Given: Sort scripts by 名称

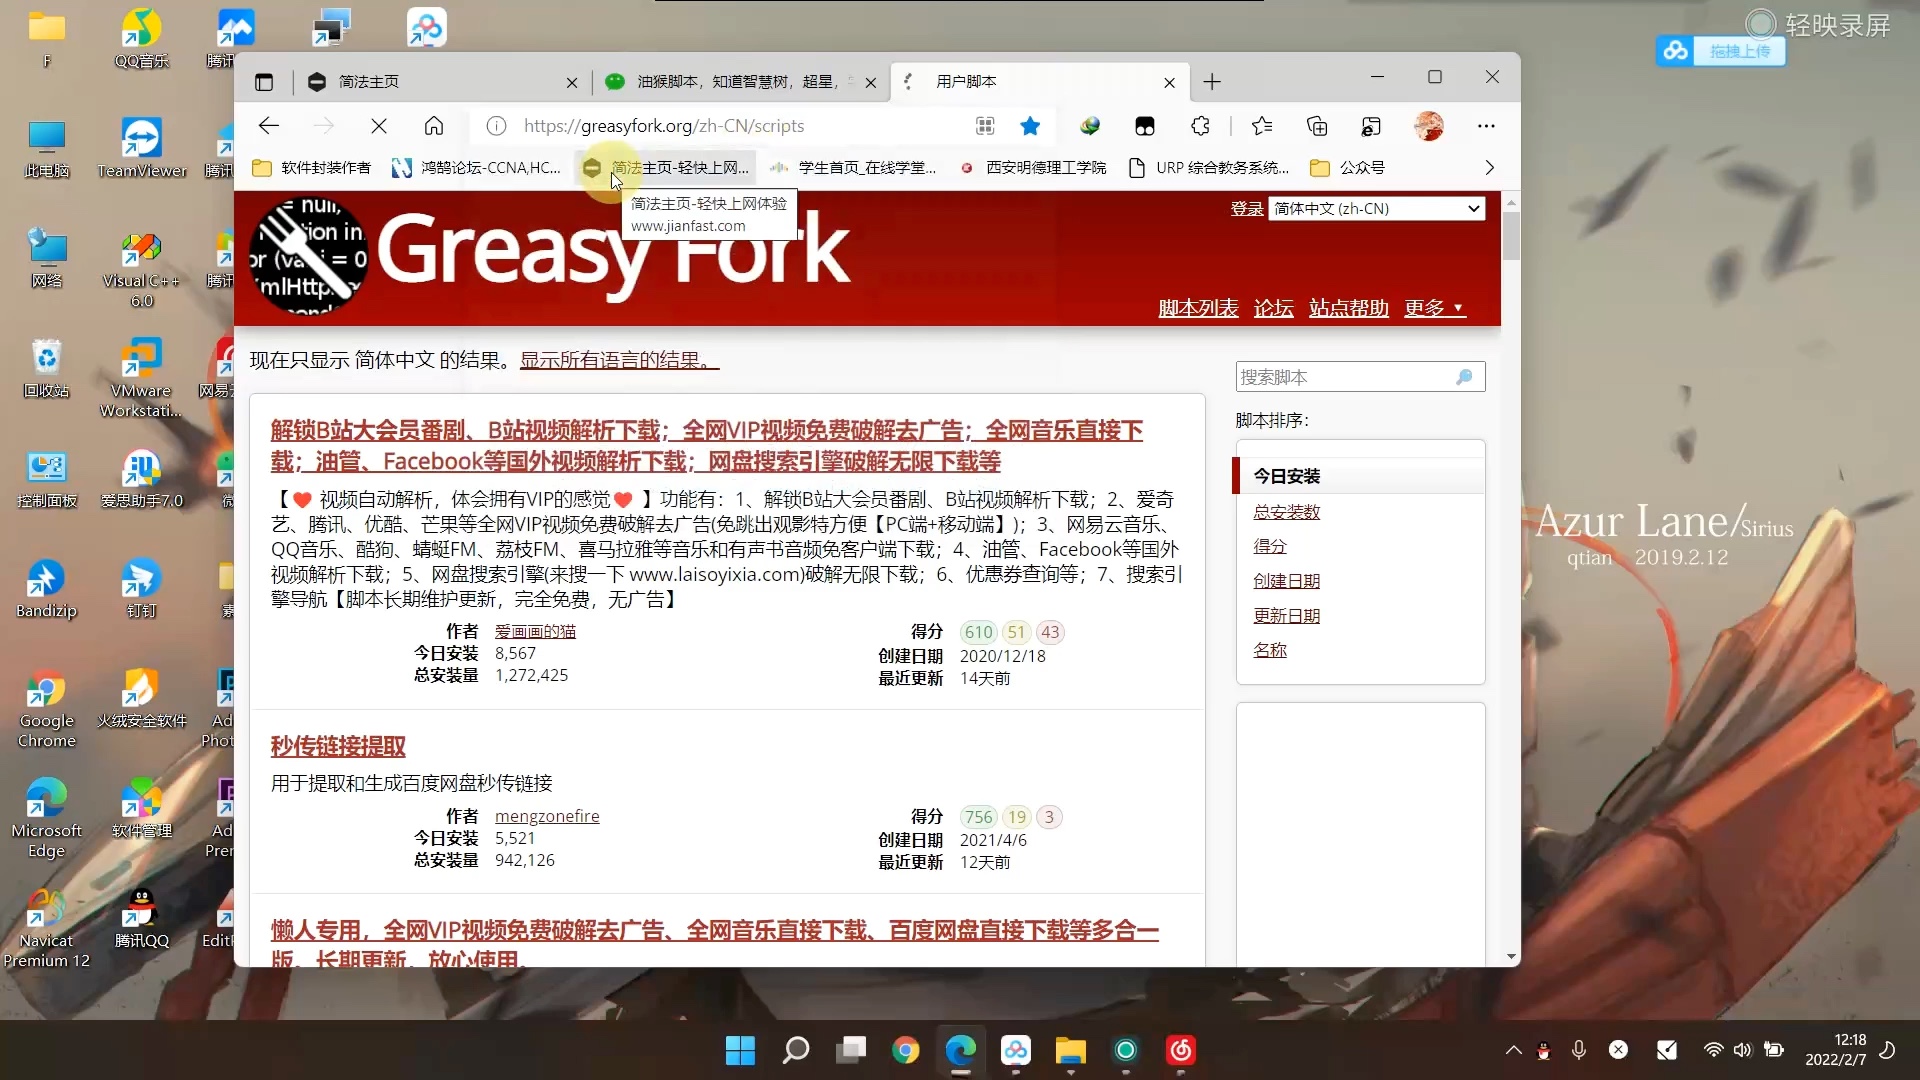Looking at the screenshot, I should 1270,650.
